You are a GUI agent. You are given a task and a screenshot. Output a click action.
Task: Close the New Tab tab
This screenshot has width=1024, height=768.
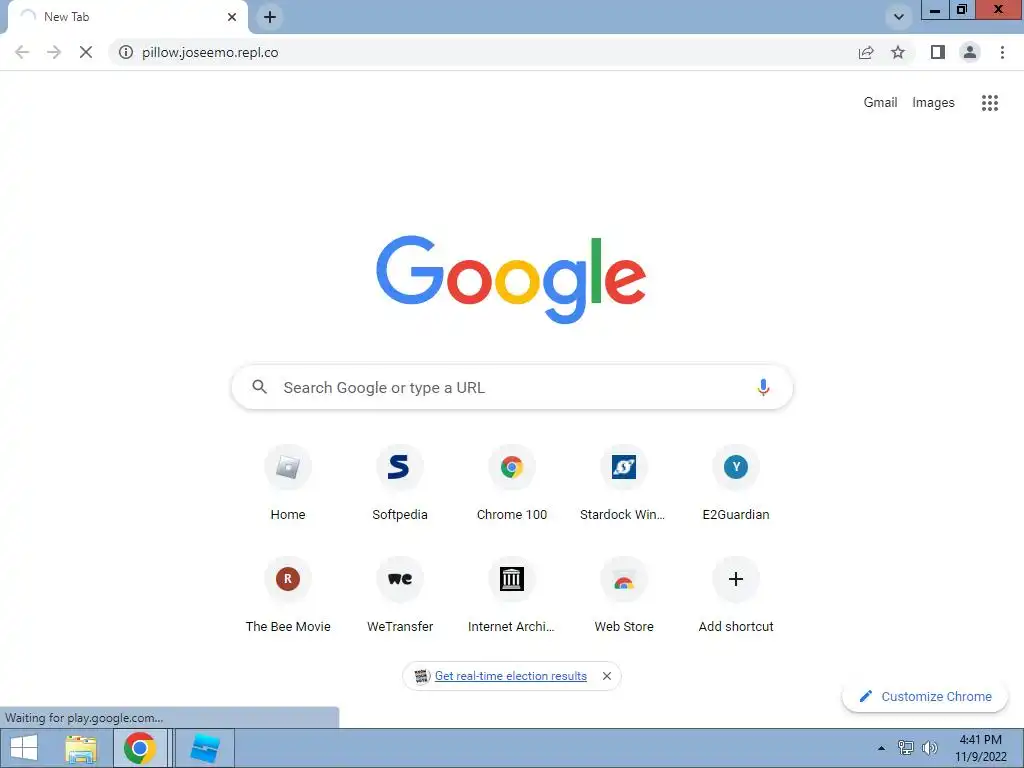tap(232, 17)
